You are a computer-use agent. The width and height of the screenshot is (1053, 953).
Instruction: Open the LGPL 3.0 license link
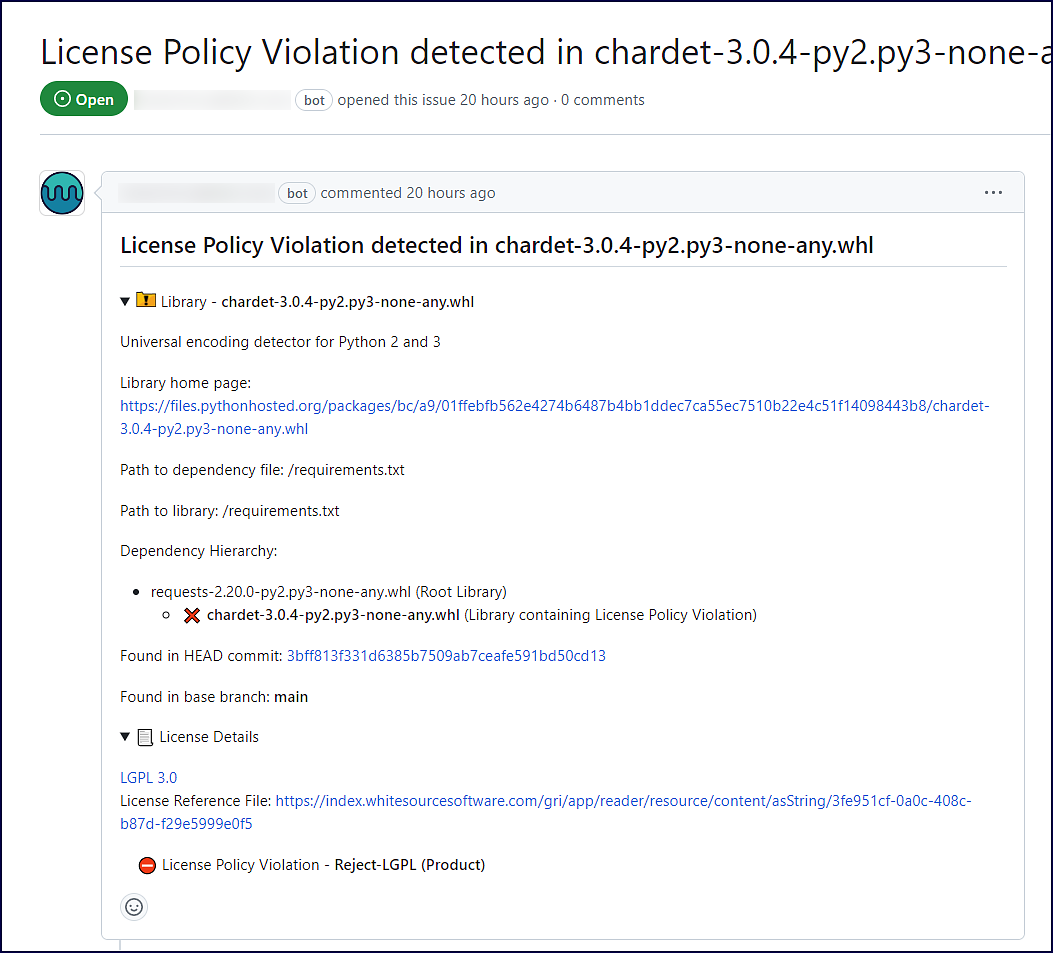point(148,777)
